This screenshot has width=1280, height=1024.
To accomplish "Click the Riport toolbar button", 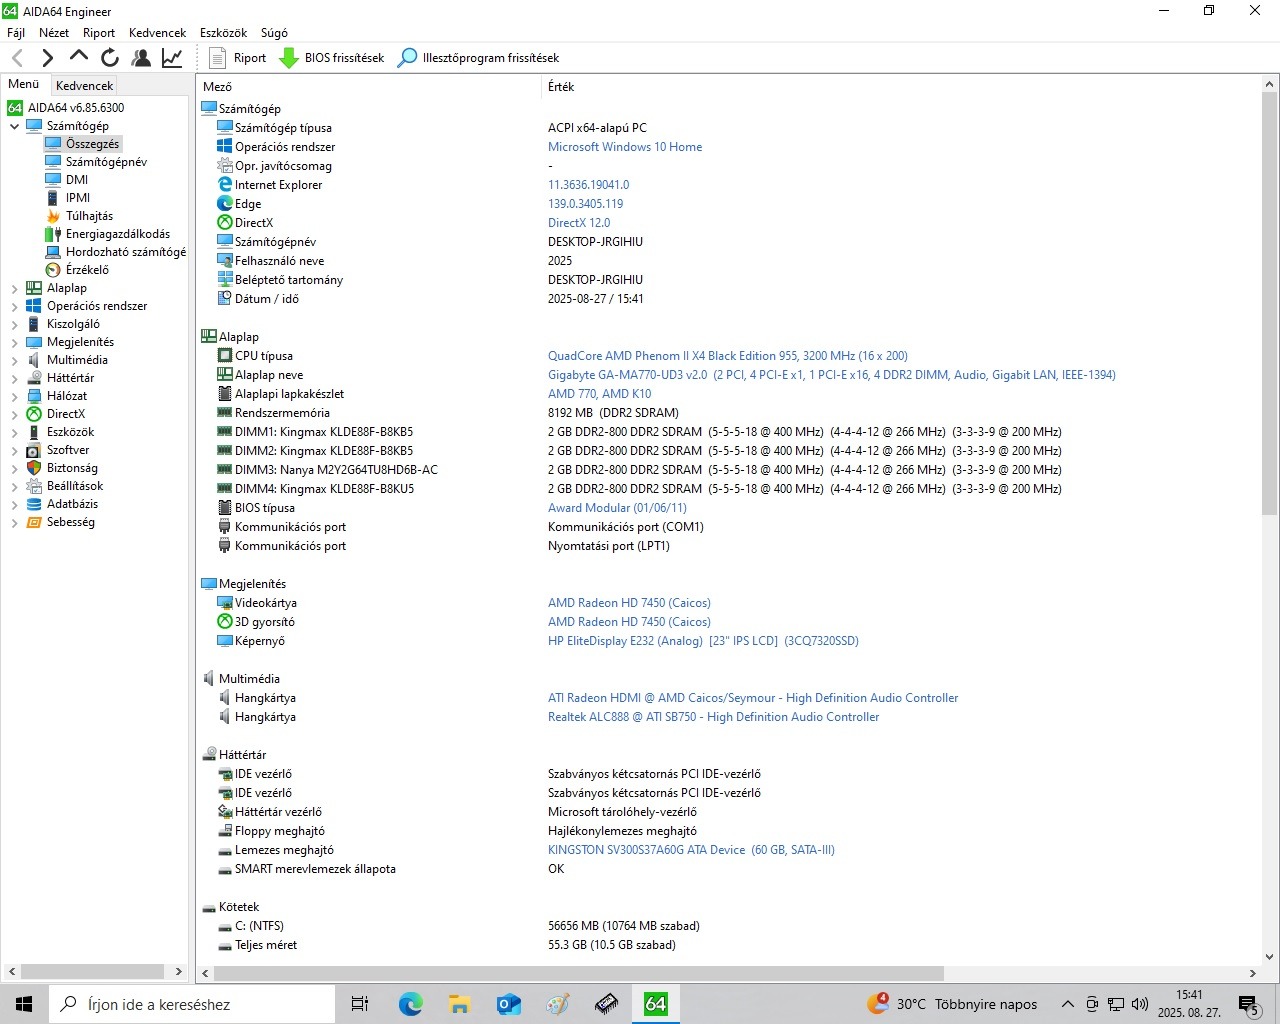I will coord(238,58).
